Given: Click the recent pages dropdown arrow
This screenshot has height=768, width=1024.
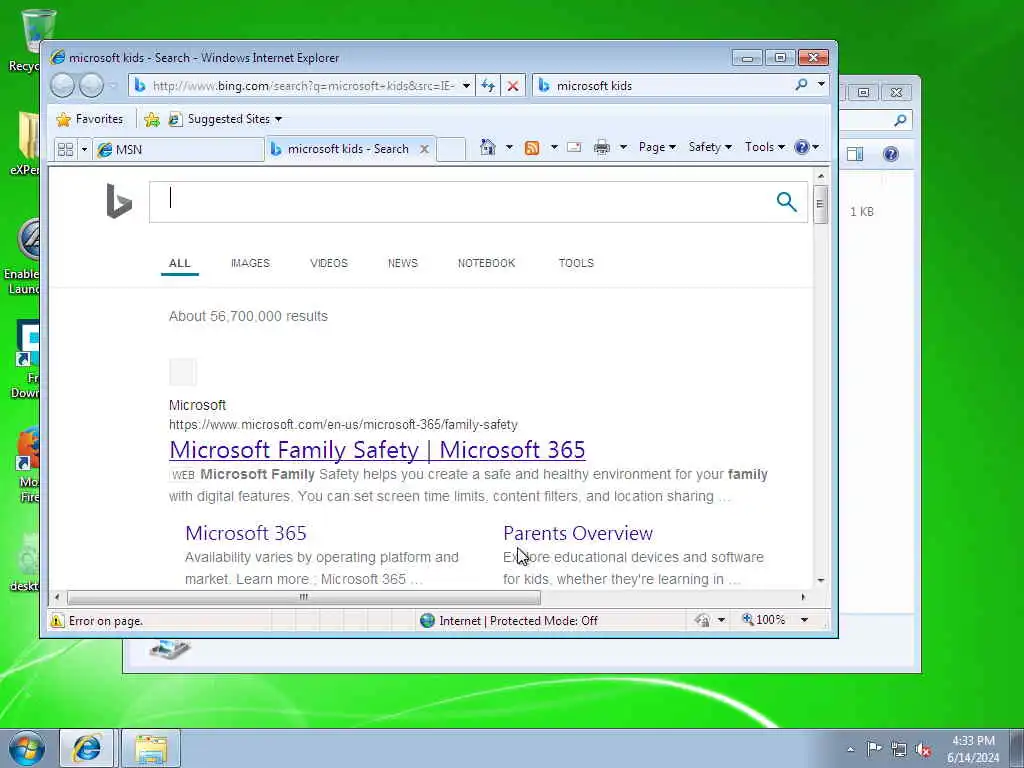Looking at the screenshot, I should (x=113, y=86).
